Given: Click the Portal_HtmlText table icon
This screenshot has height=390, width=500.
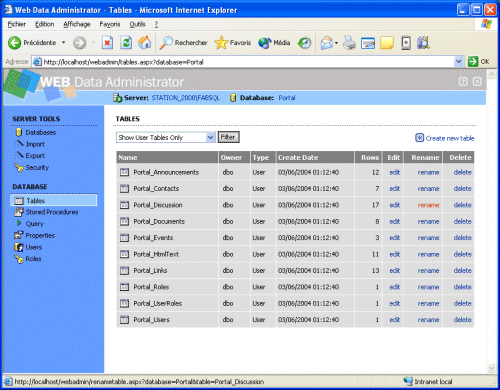Looking at the screenshot, I should [x=124, y=254].
